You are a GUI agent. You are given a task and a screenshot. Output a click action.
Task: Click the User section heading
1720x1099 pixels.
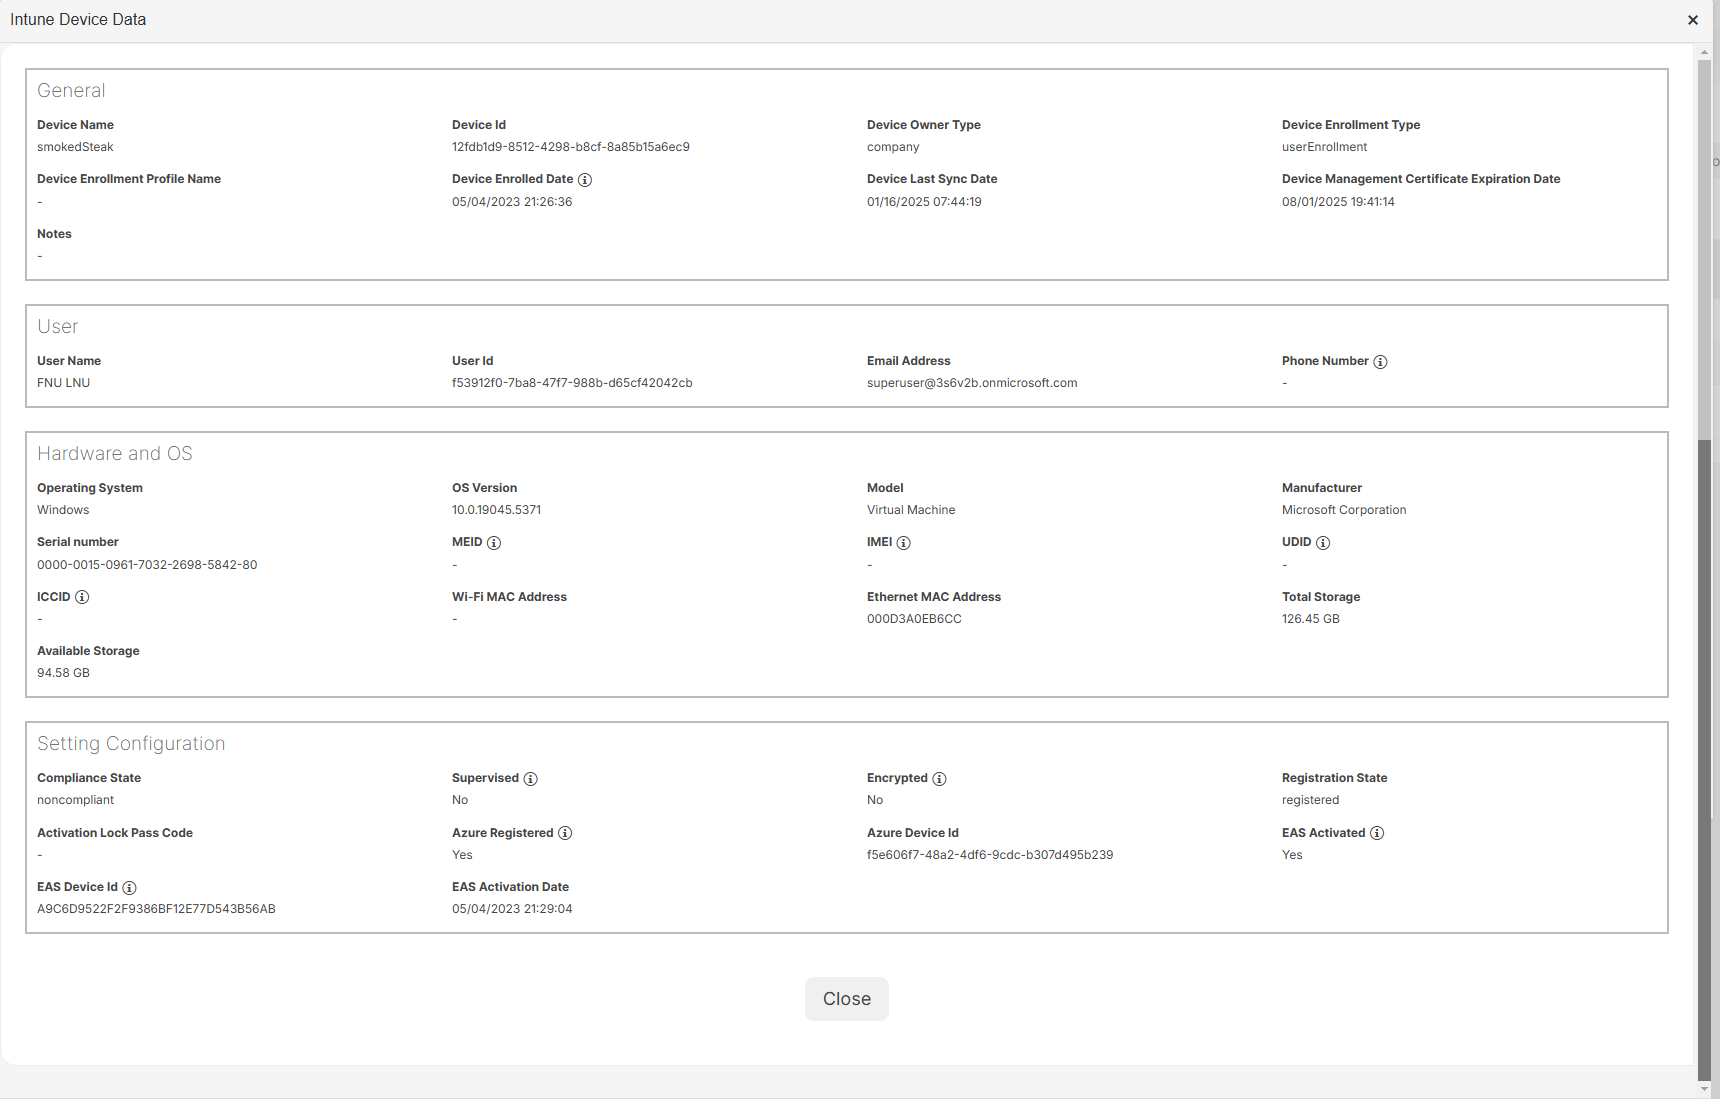point(57,326)
